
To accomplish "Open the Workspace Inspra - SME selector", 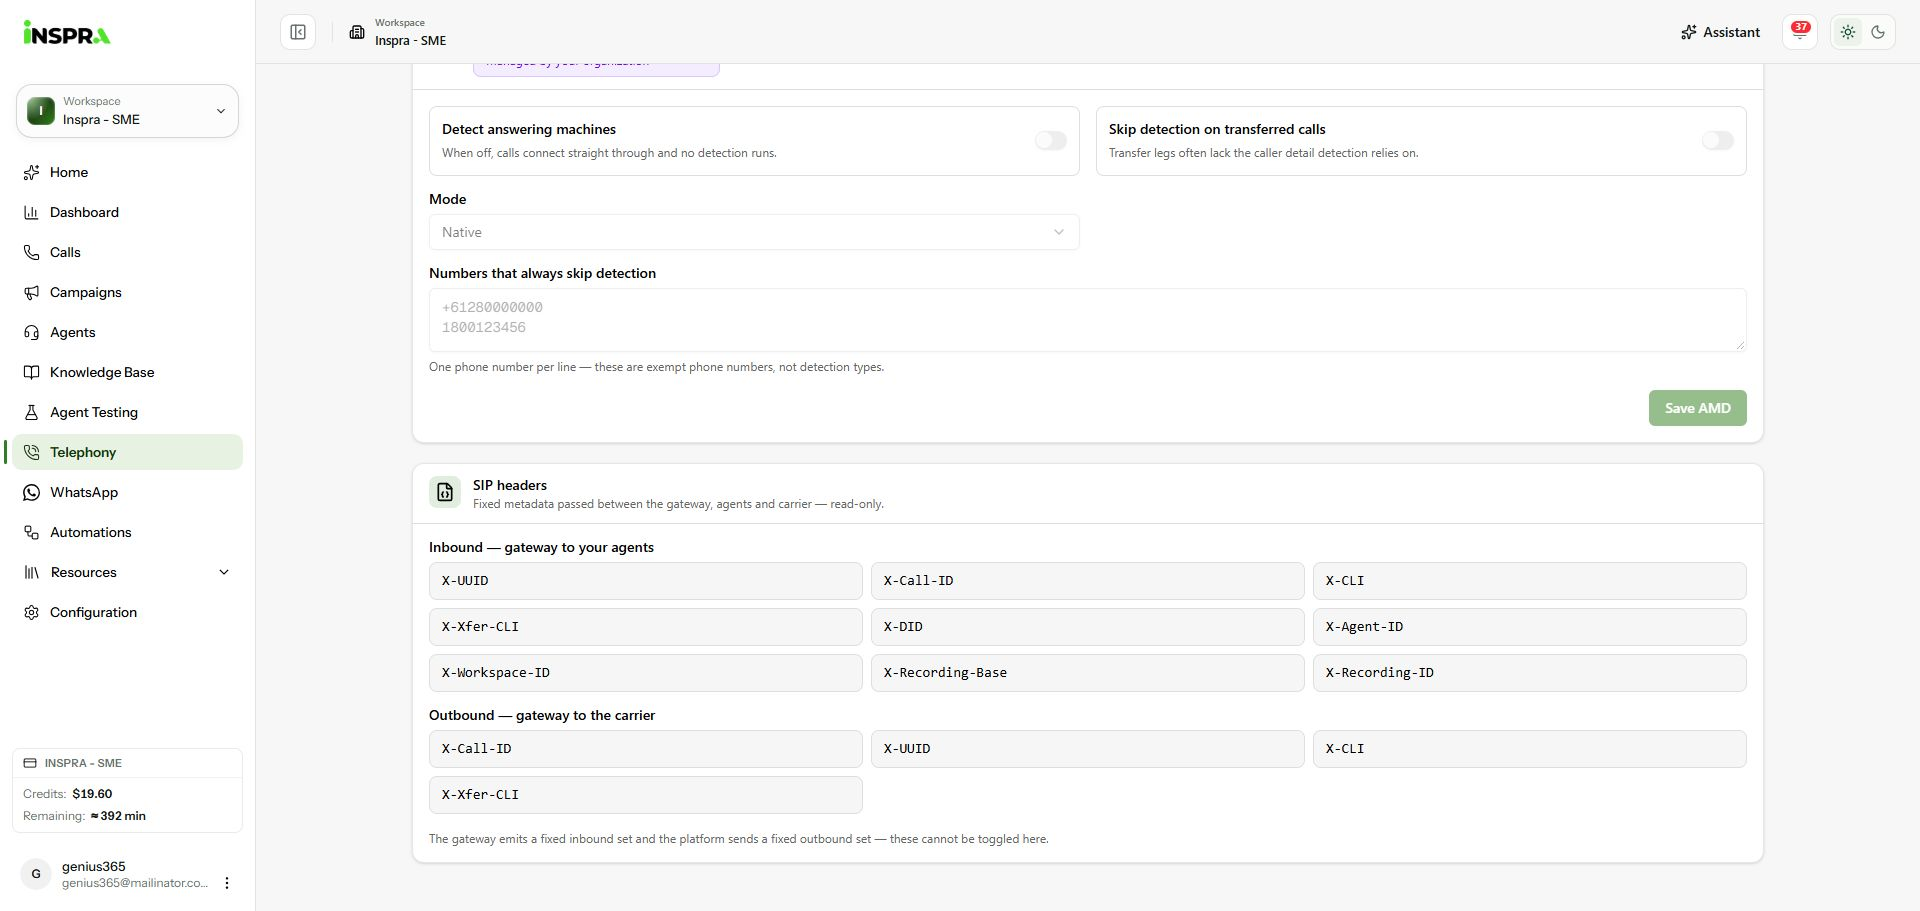I will 127,111.
